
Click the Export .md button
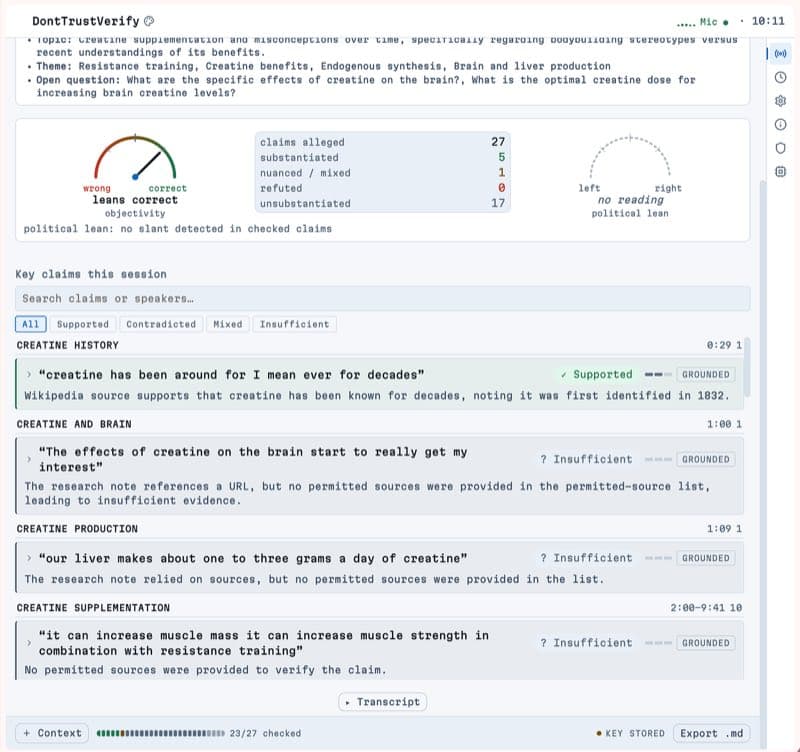tap(711, 733)
